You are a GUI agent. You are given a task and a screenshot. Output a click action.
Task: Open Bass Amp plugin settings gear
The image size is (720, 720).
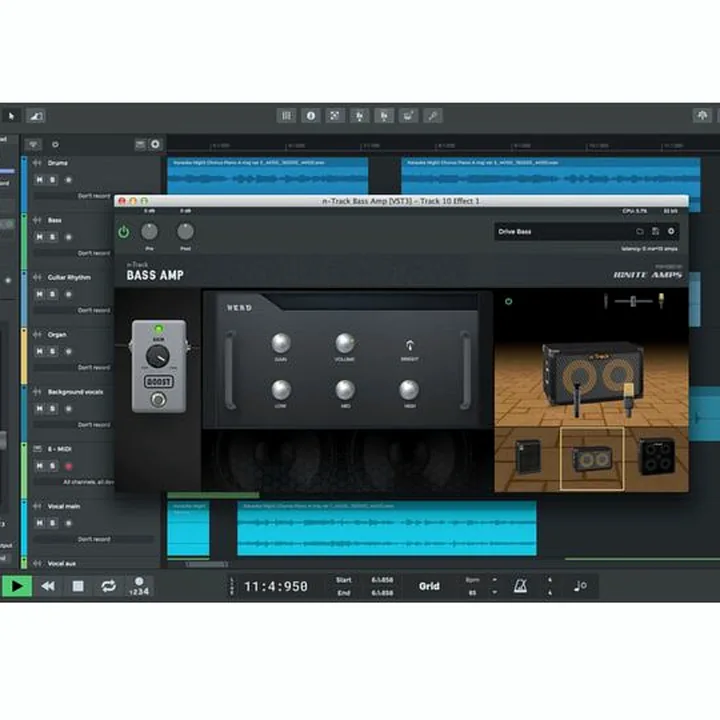(671, 231)
